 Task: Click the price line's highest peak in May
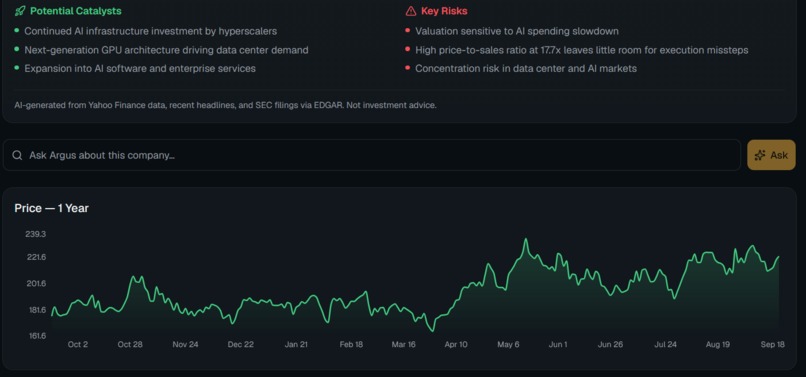(x=526, y=239)
